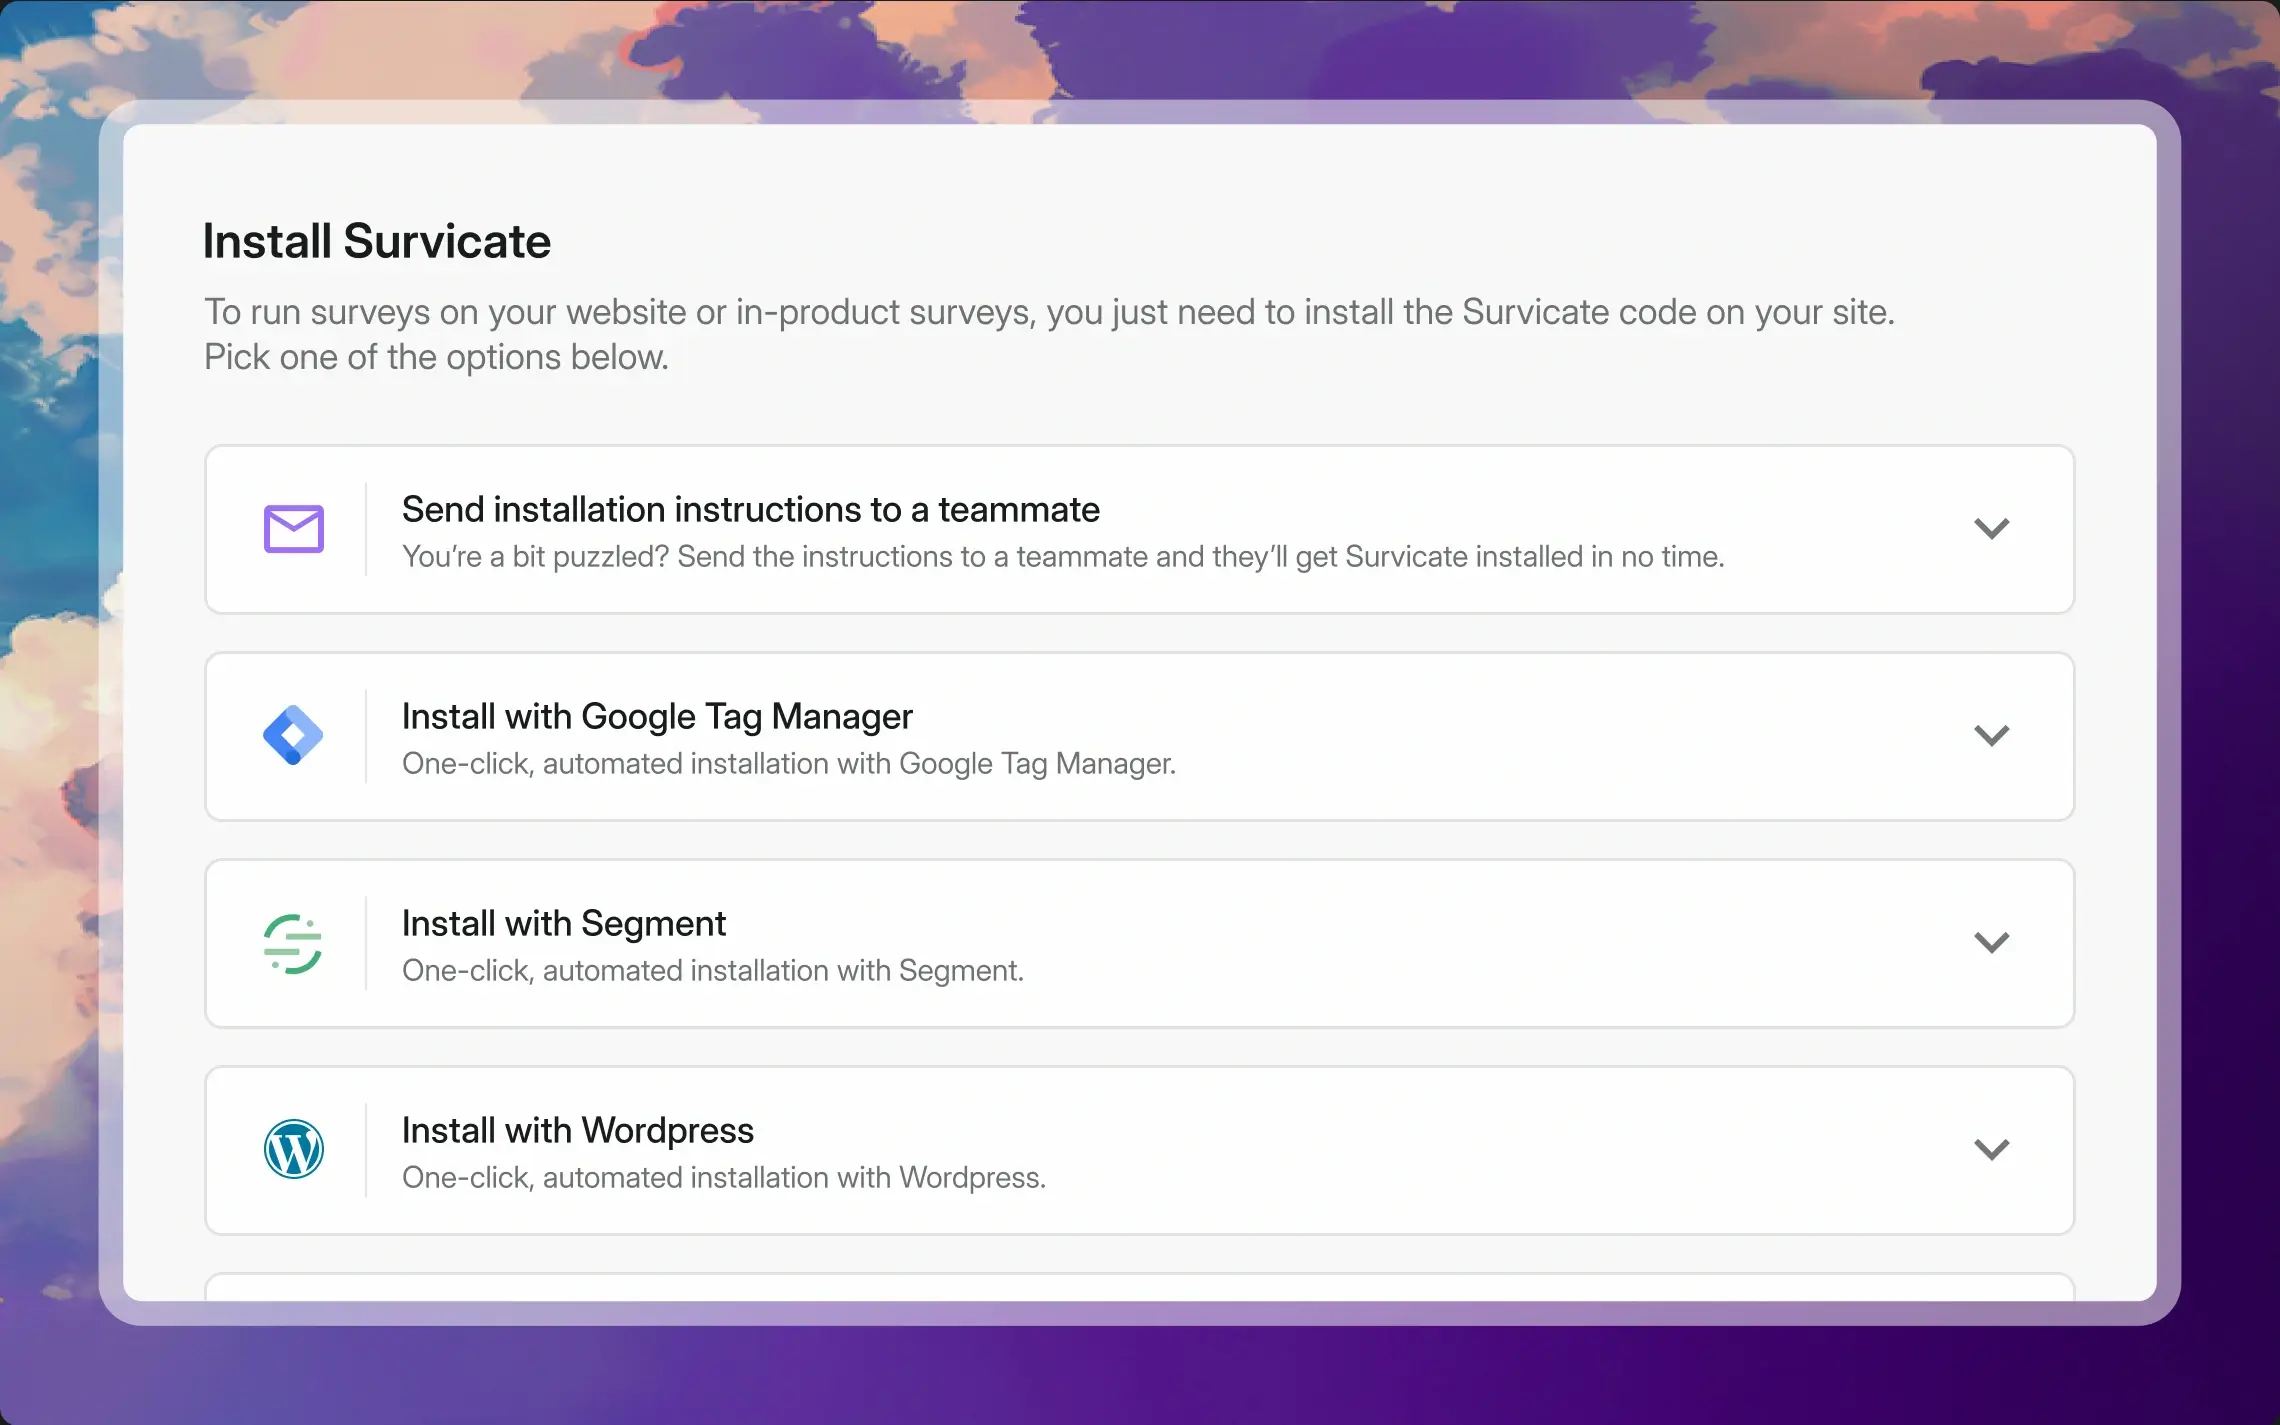Click the 'Install Survicate' page heading
2280x1425 pixels.
376,242
